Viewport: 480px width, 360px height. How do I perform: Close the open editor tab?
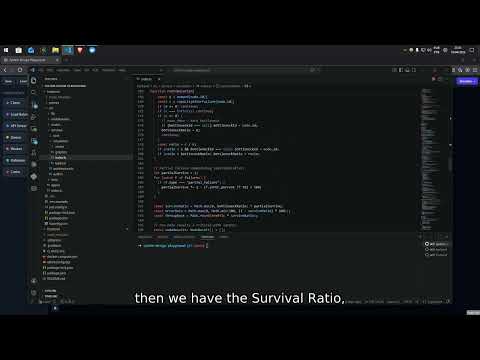pyautogui.click(x=159, y=79)
